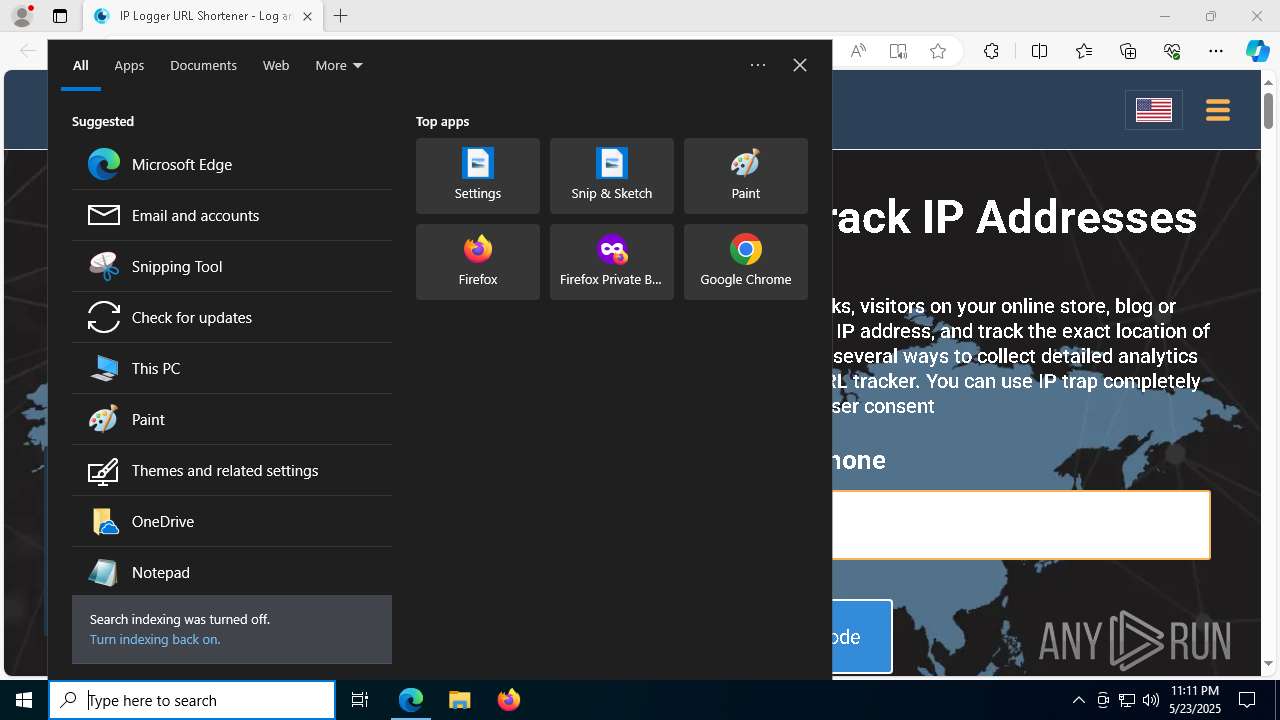
Task: Launch Firefox Private Browsing tile
Action: [612, 262]
